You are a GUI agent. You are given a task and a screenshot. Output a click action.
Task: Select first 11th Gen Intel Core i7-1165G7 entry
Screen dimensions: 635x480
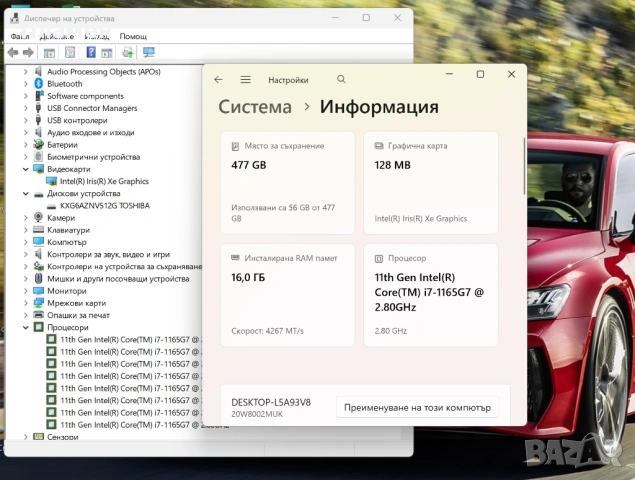pyautogui.click(x=131, y=339)
